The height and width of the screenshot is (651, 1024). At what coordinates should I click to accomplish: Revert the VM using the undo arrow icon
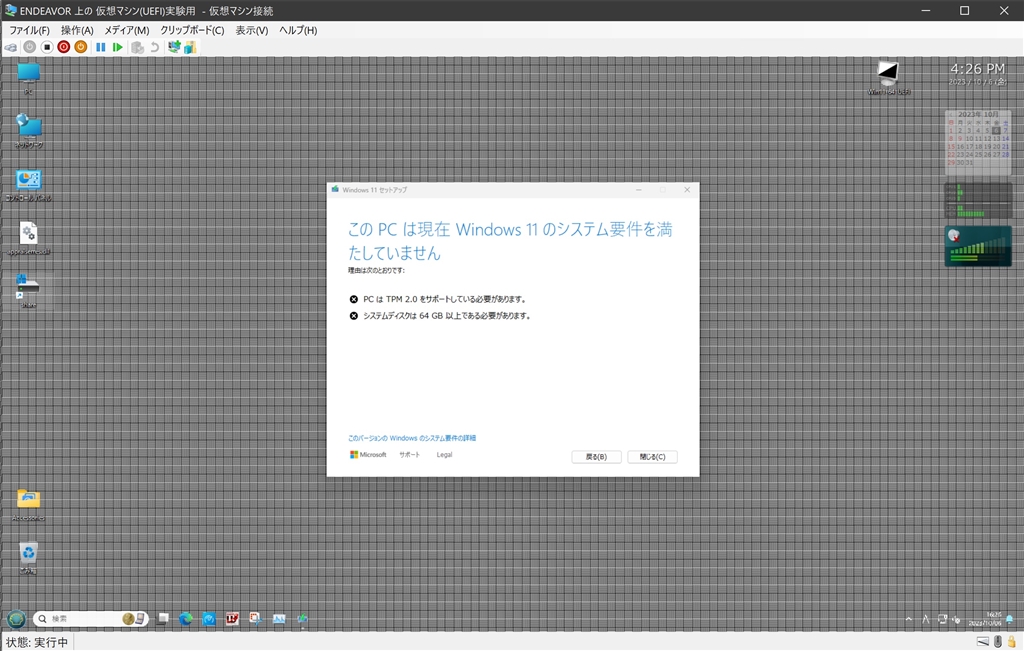154,47
